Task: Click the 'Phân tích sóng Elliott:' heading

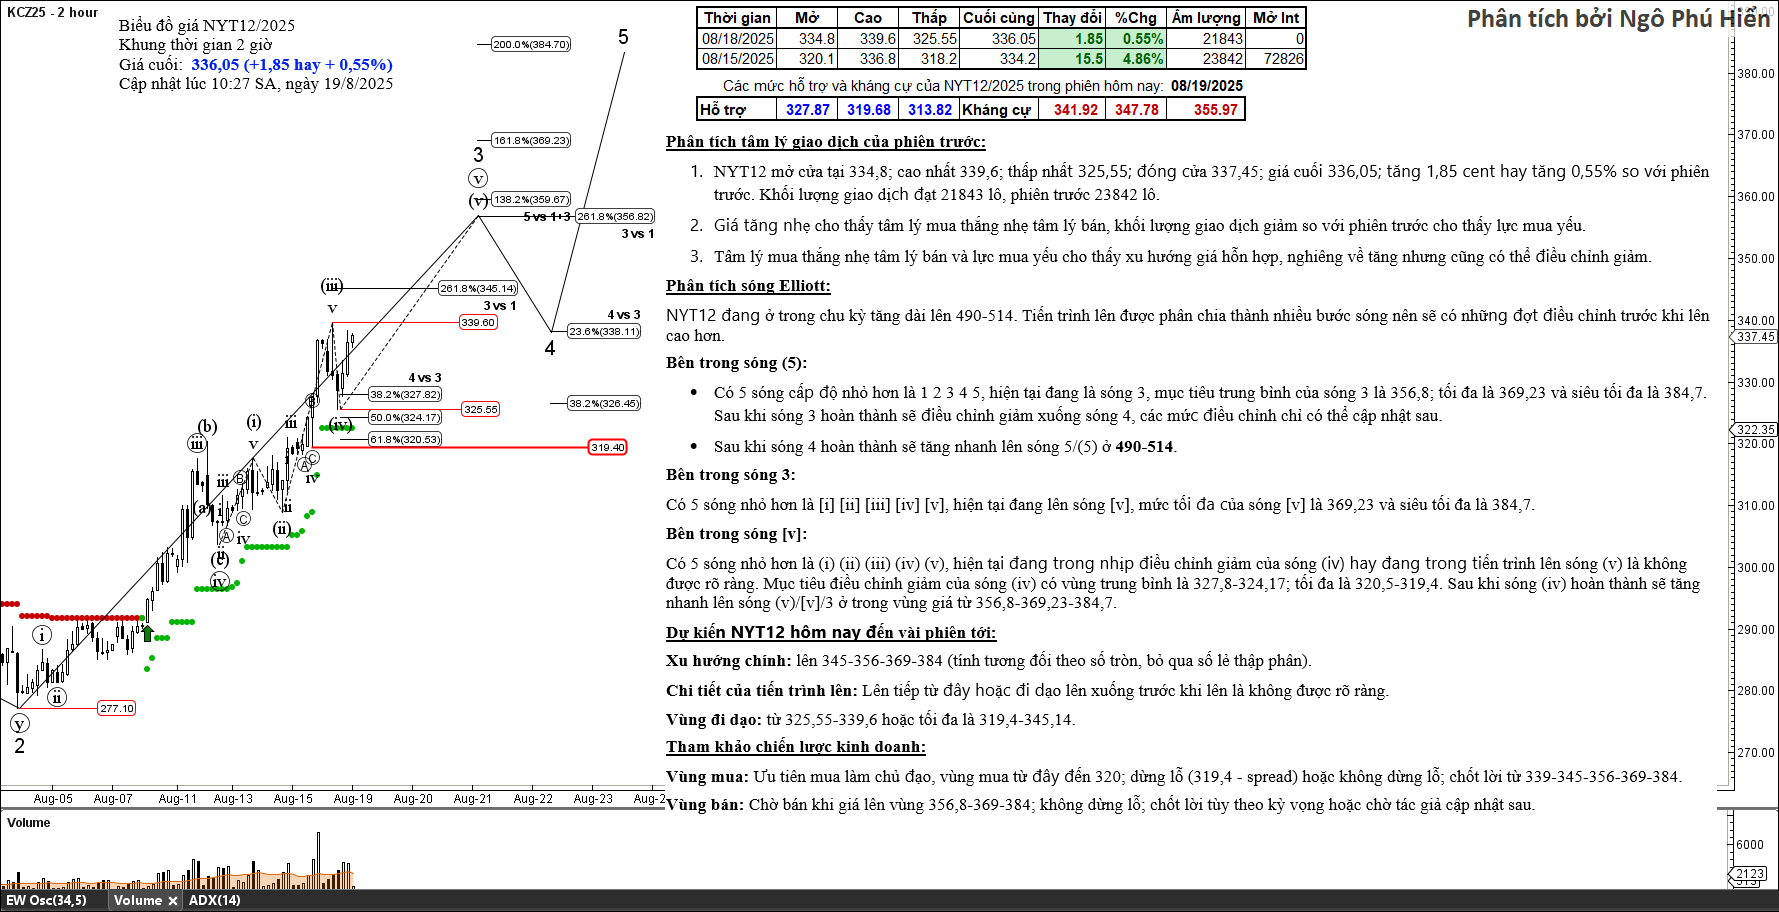Action: coord(748,286)
